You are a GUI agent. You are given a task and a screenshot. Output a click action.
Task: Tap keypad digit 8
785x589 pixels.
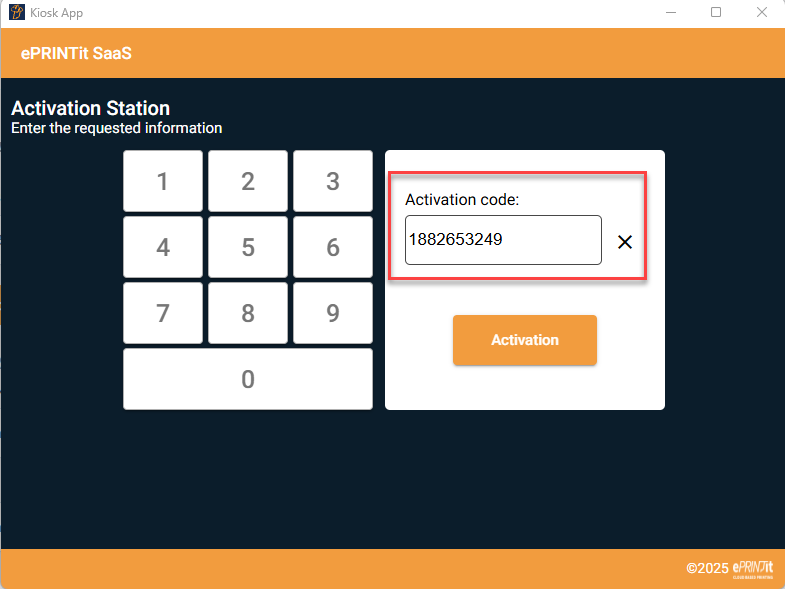point(248,313)
